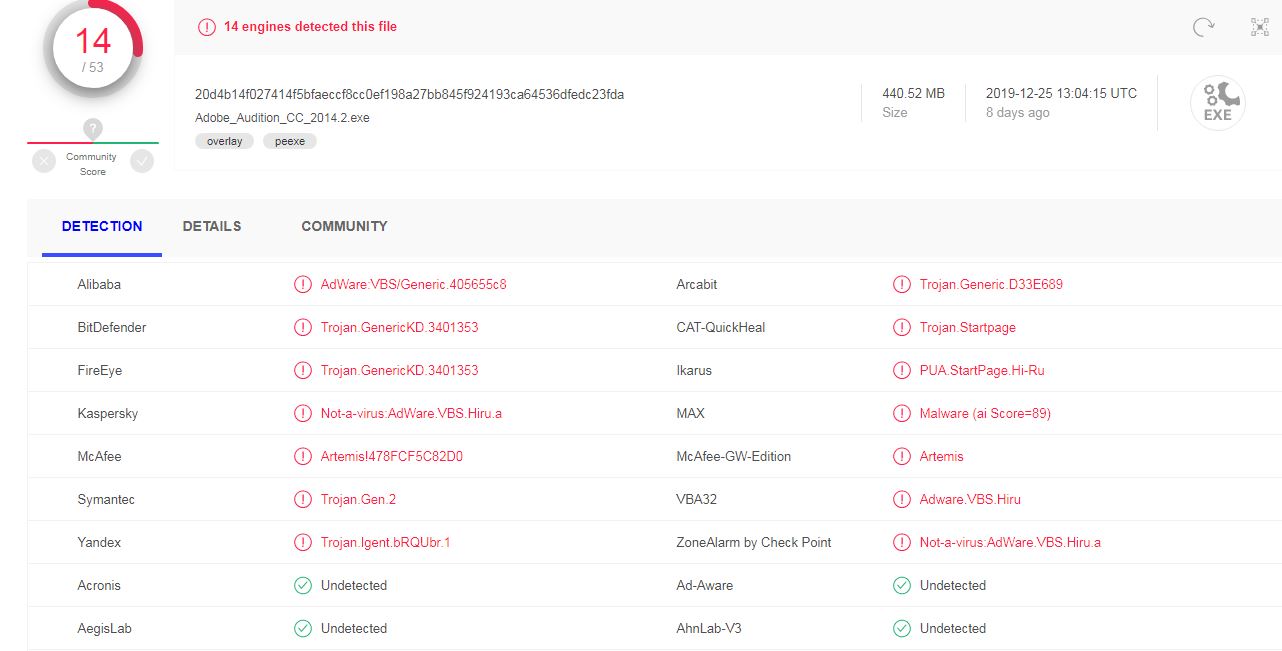Click the PUA.StartPage.Hi-Ru result
The height and width of the screenshot is (651, 1282).
(982, 370)
